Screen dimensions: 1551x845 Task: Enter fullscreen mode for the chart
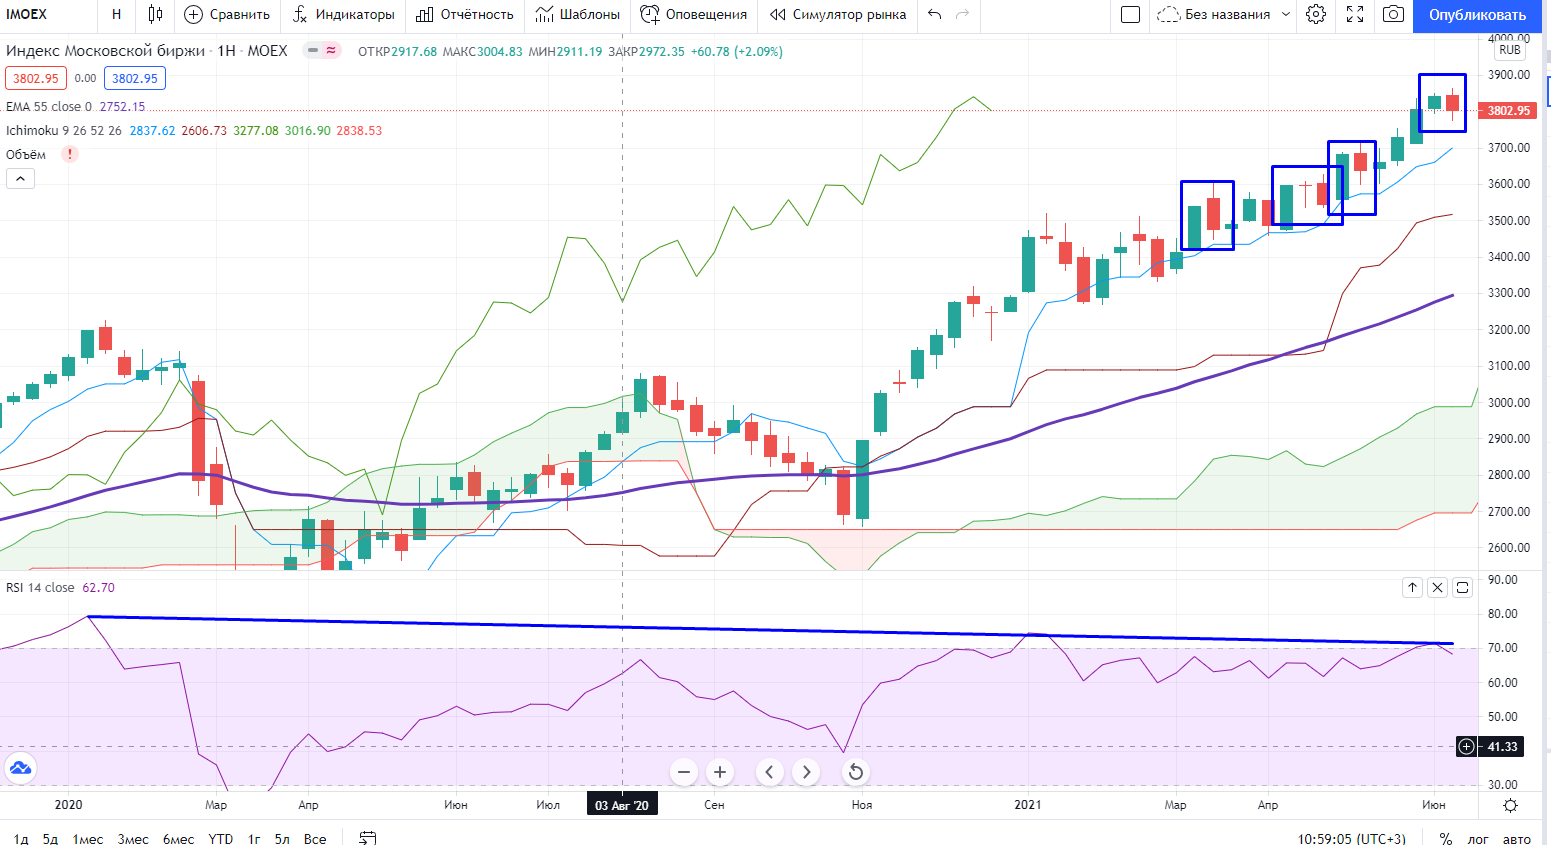(1355, 14)
